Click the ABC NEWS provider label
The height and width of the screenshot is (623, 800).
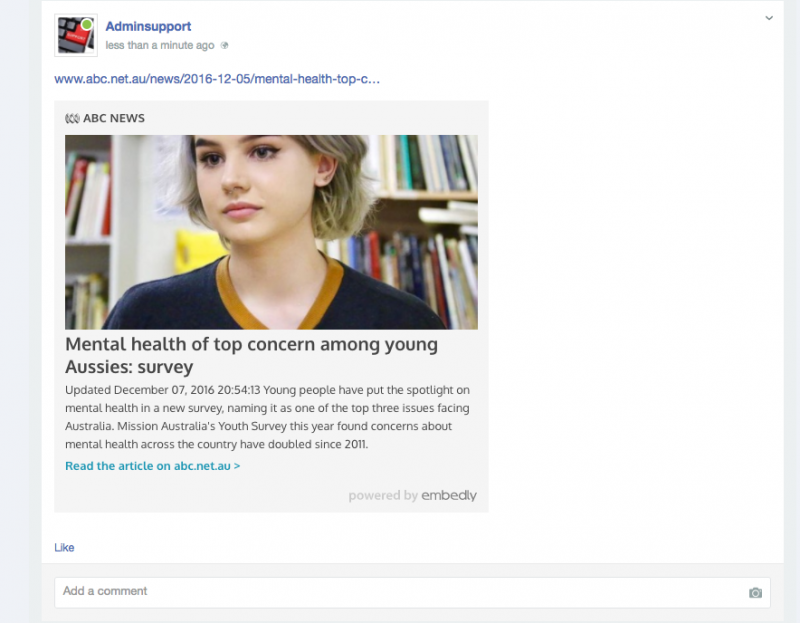114,118
